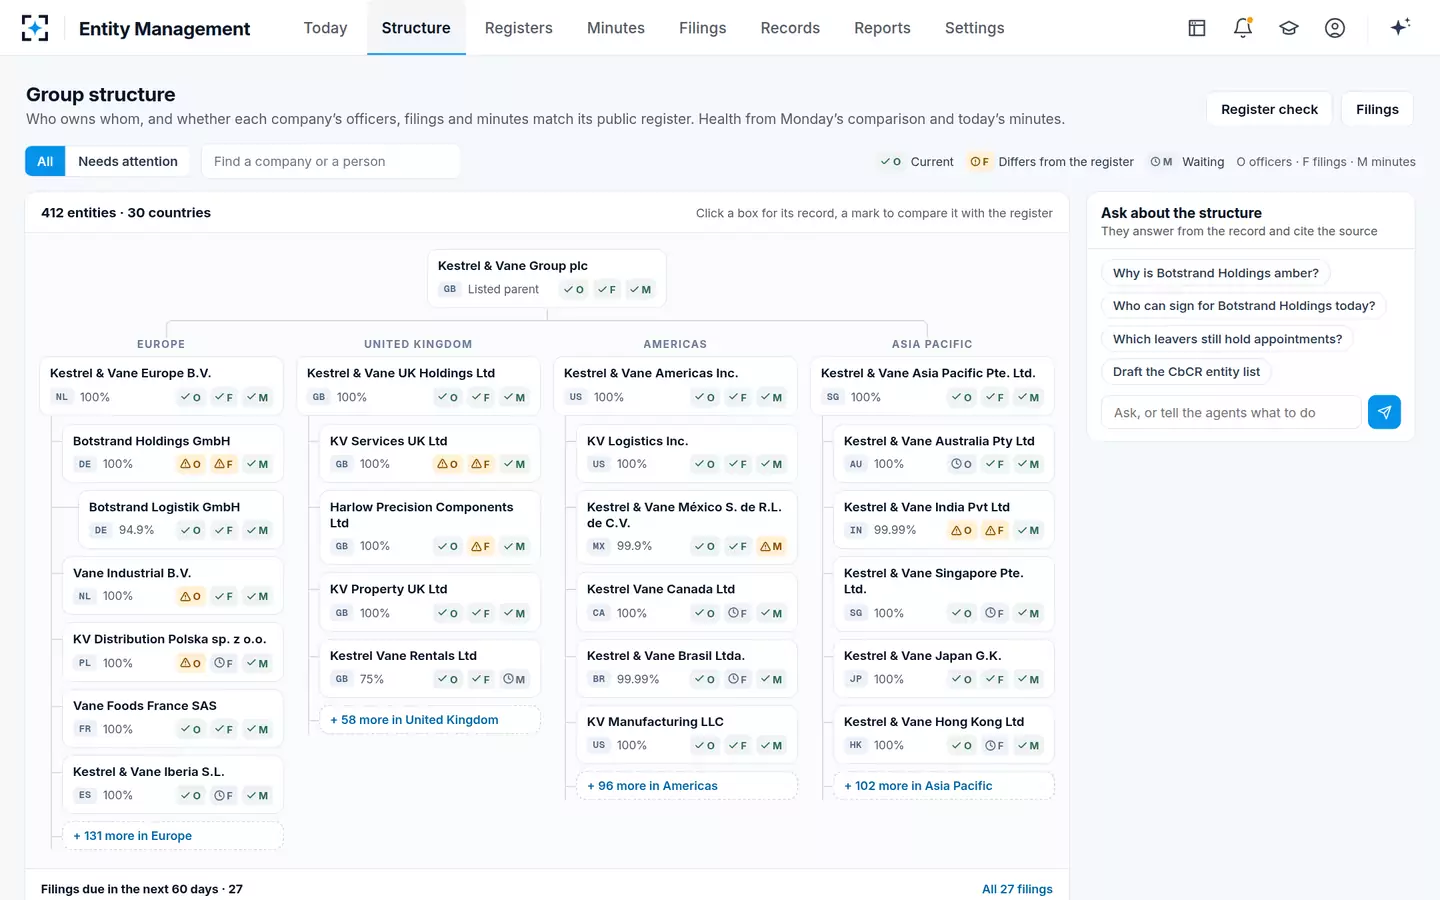1440x900 pixels.
Task: Expand 96 more in Americas
Action: click(687, 786)
